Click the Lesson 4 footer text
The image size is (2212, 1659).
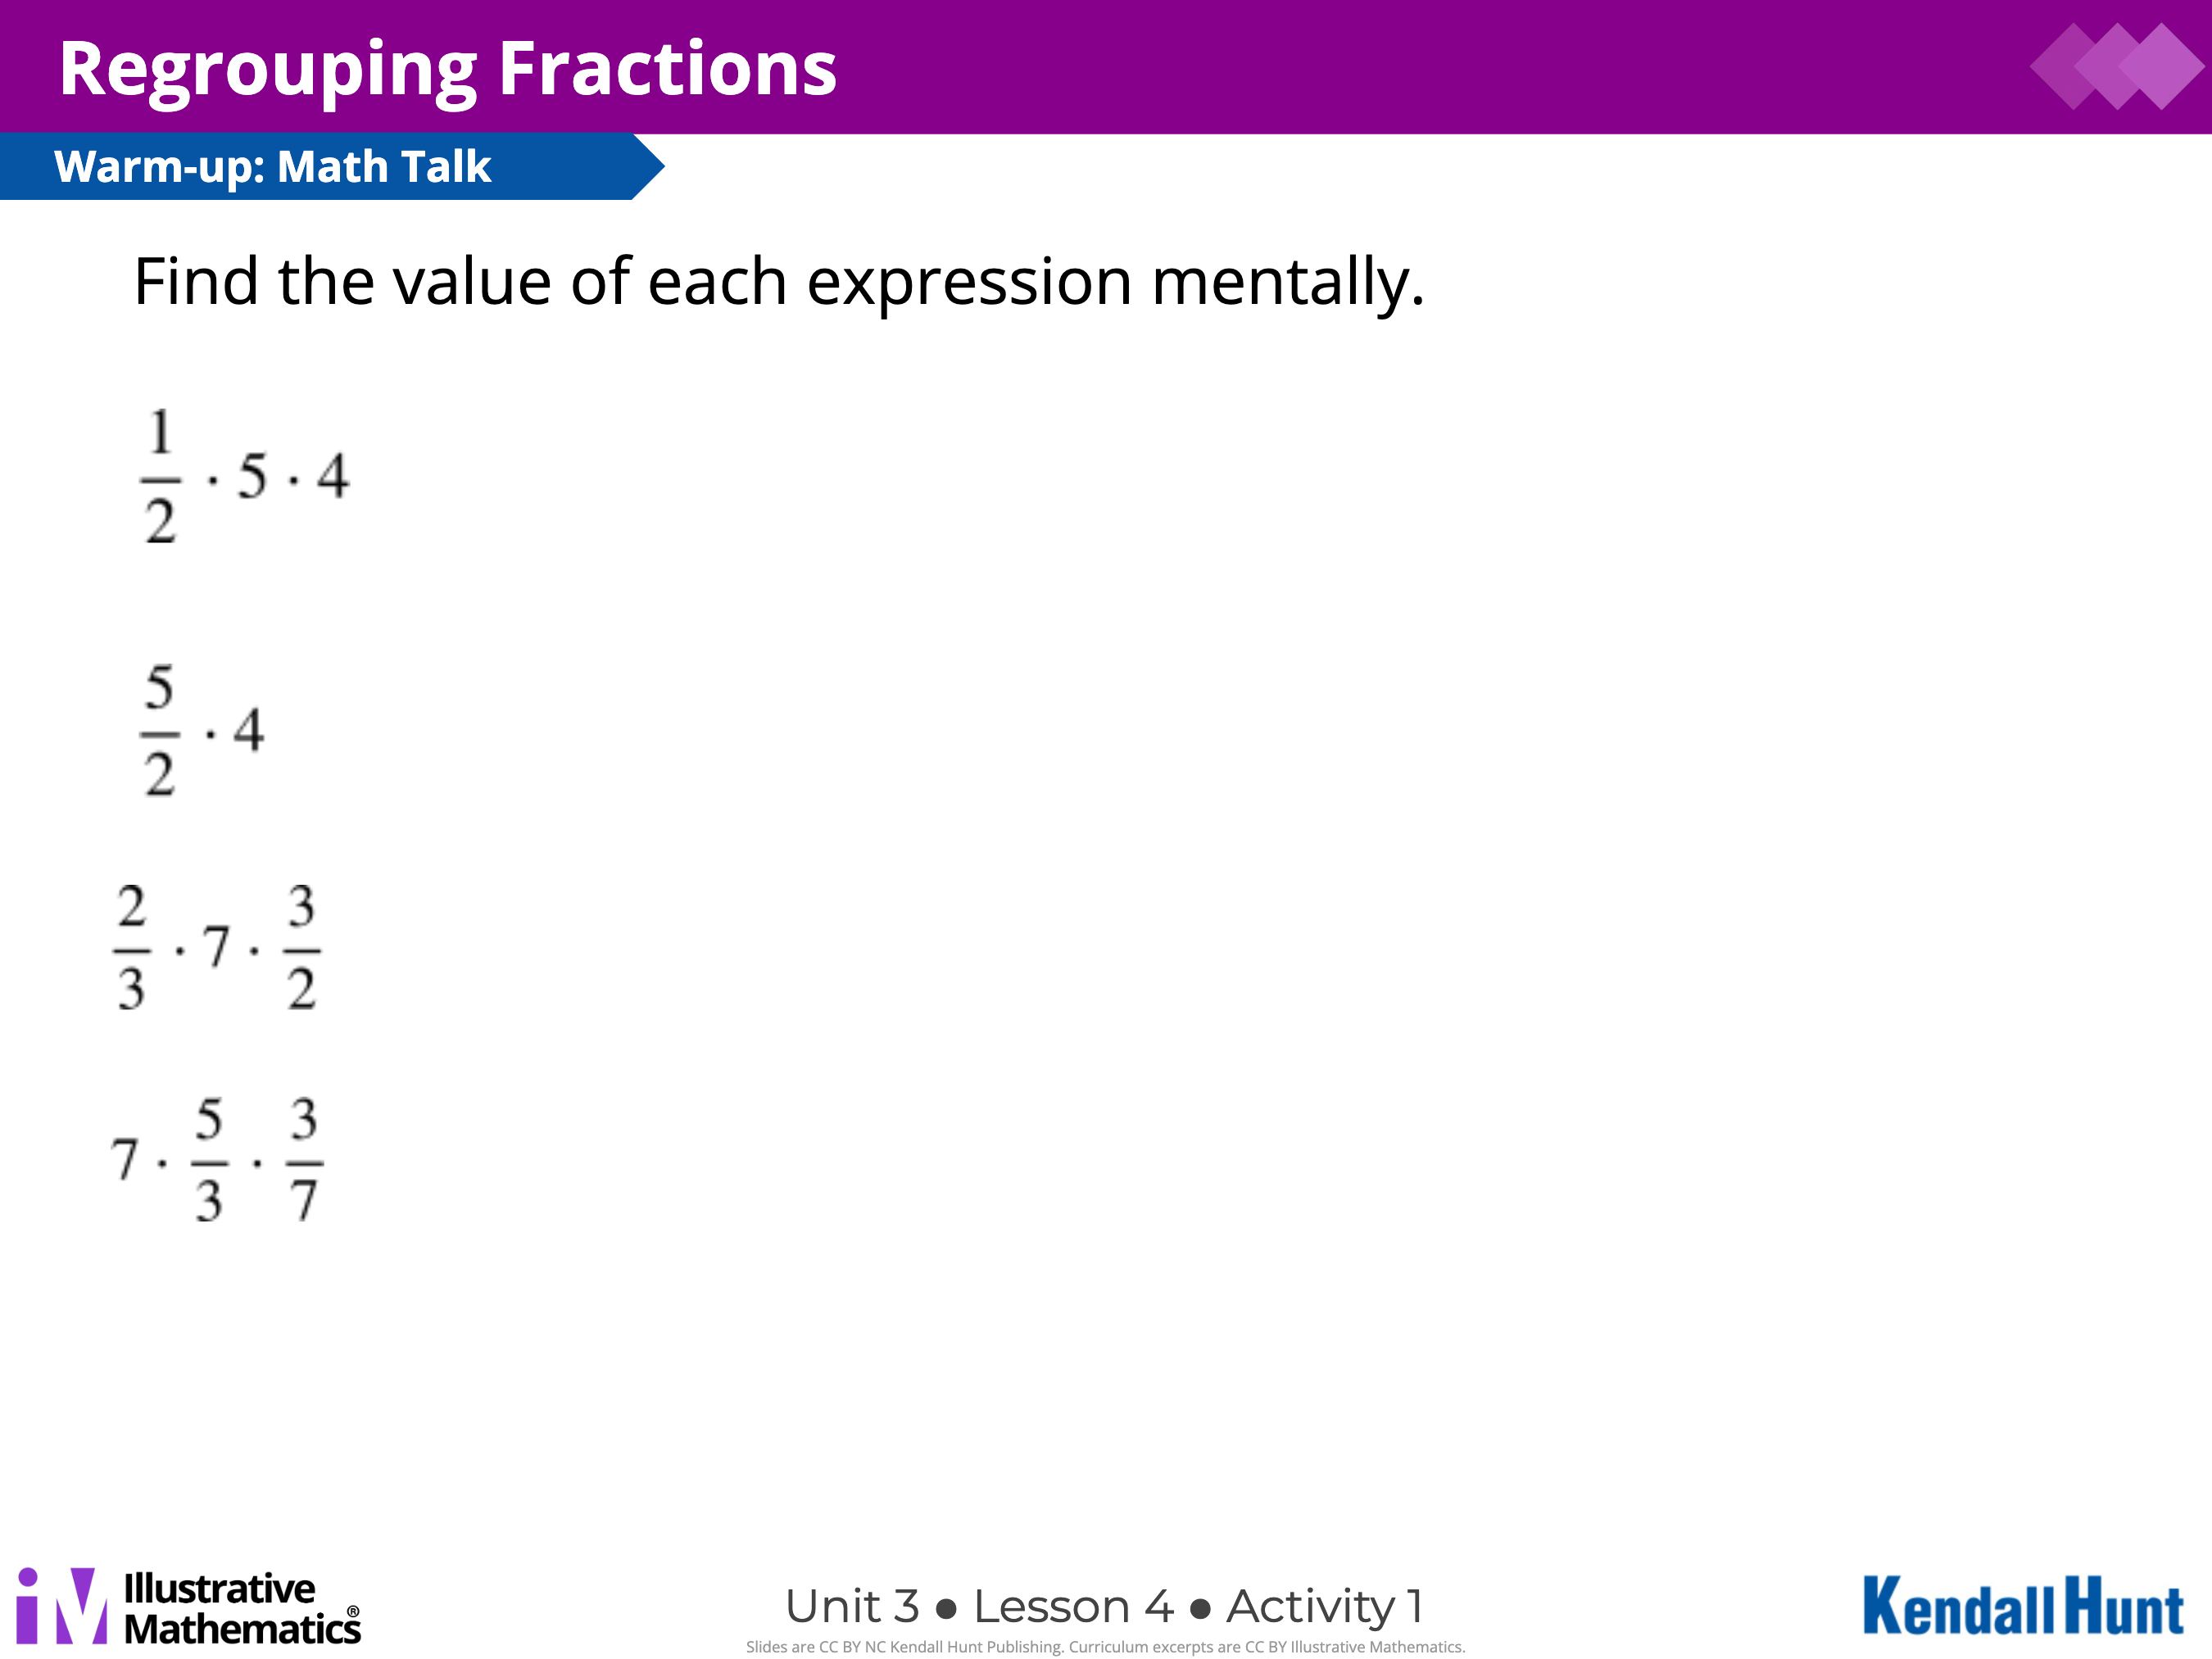pyautogui.click(x=1073, y=1607)
